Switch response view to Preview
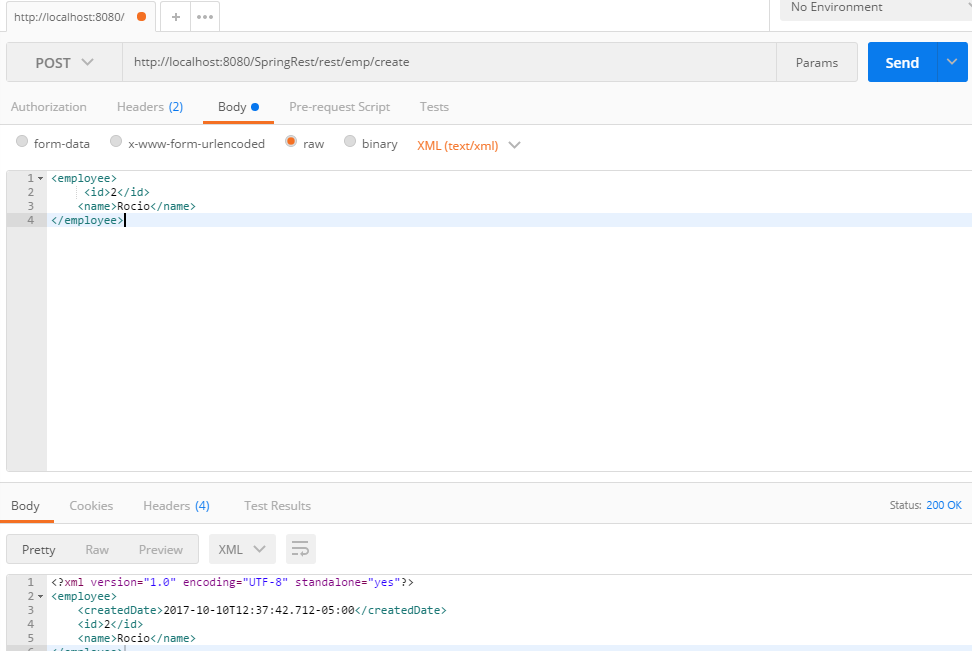The width and height of the screenshot is (972, 651). coord(161,550)
